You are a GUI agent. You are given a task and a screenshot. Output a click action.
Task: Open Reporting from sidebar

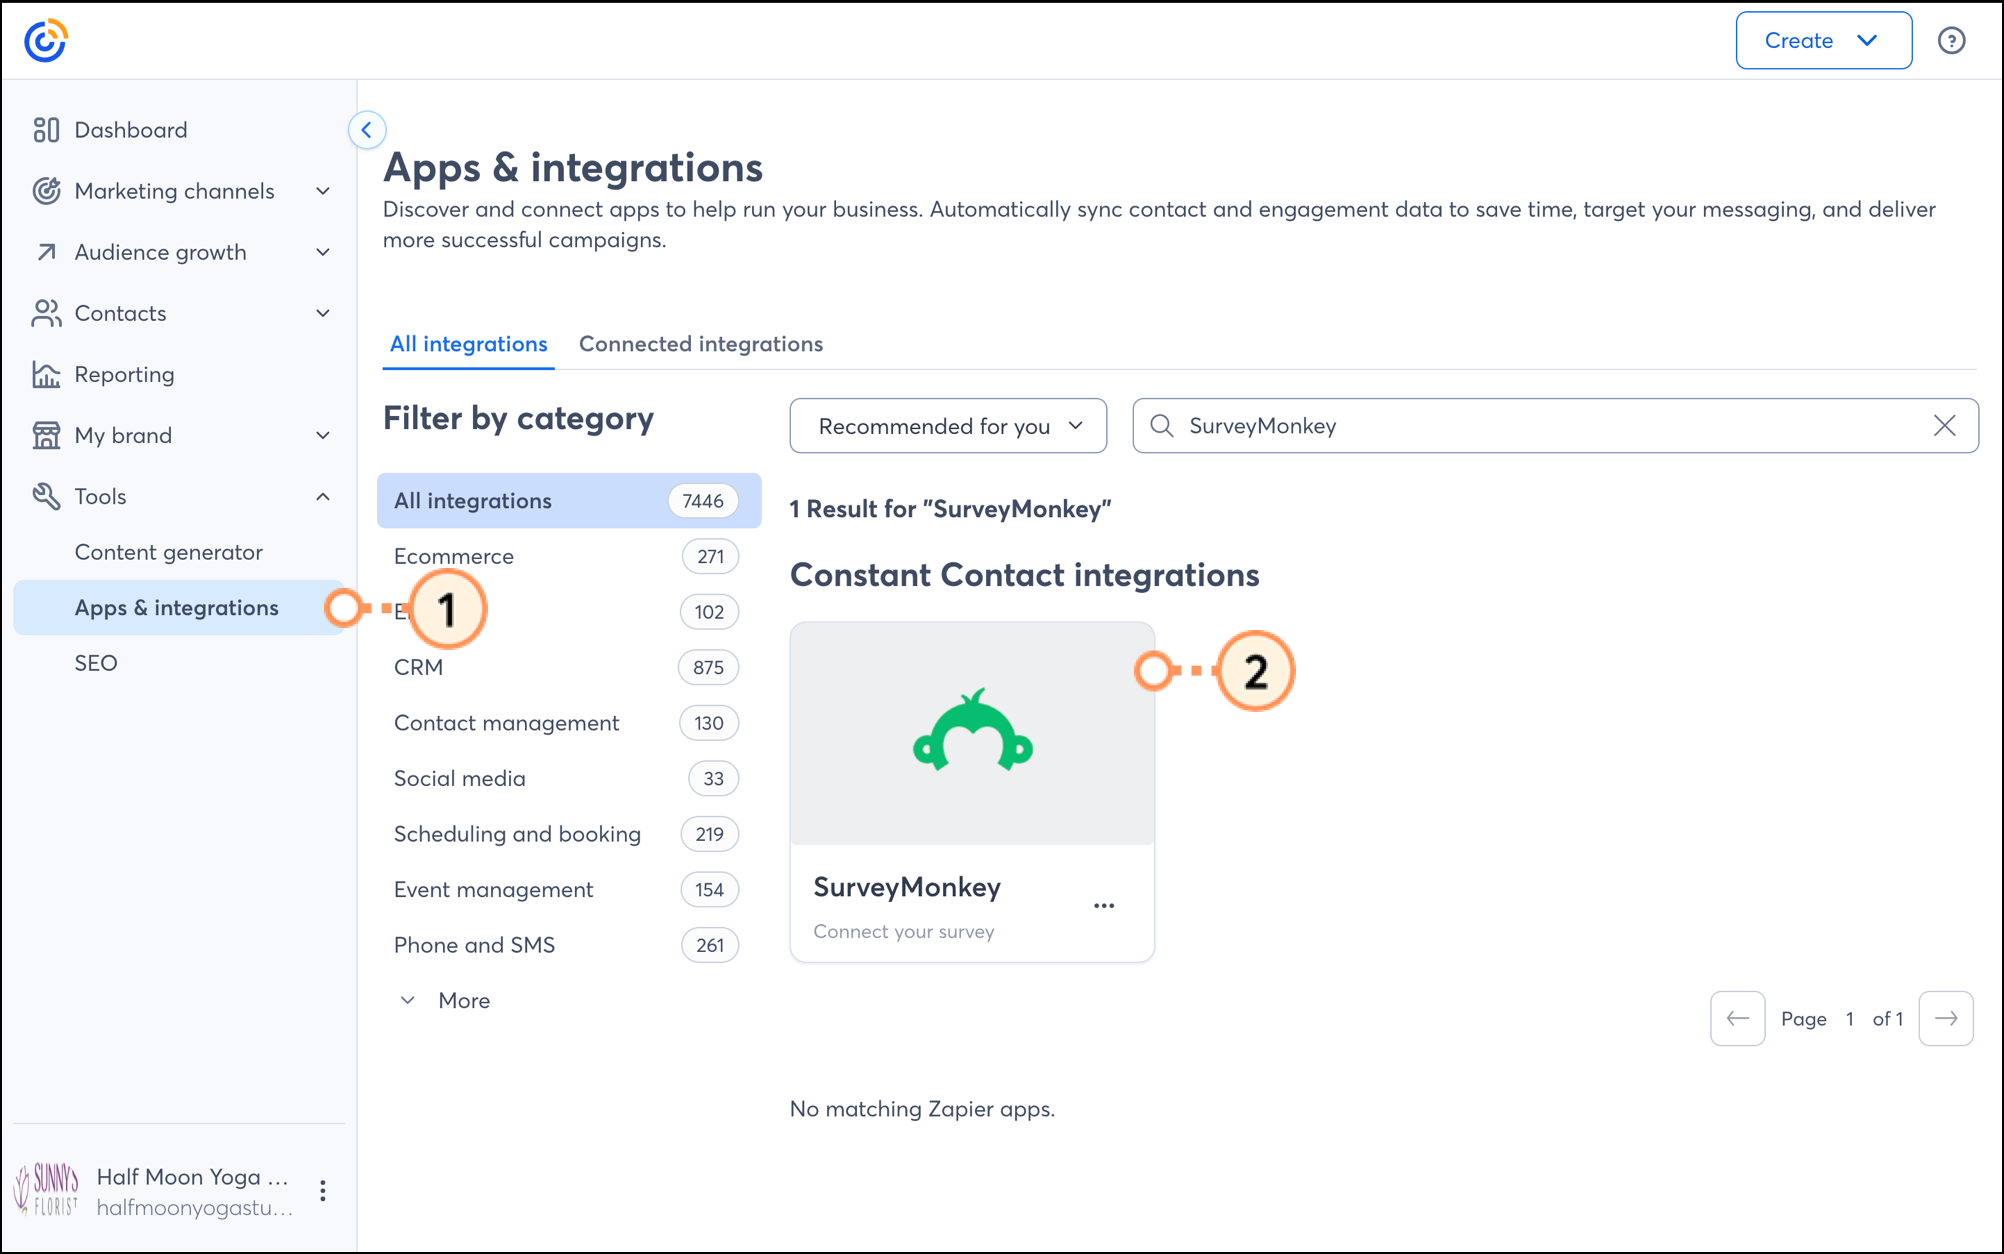coord(124,374)
